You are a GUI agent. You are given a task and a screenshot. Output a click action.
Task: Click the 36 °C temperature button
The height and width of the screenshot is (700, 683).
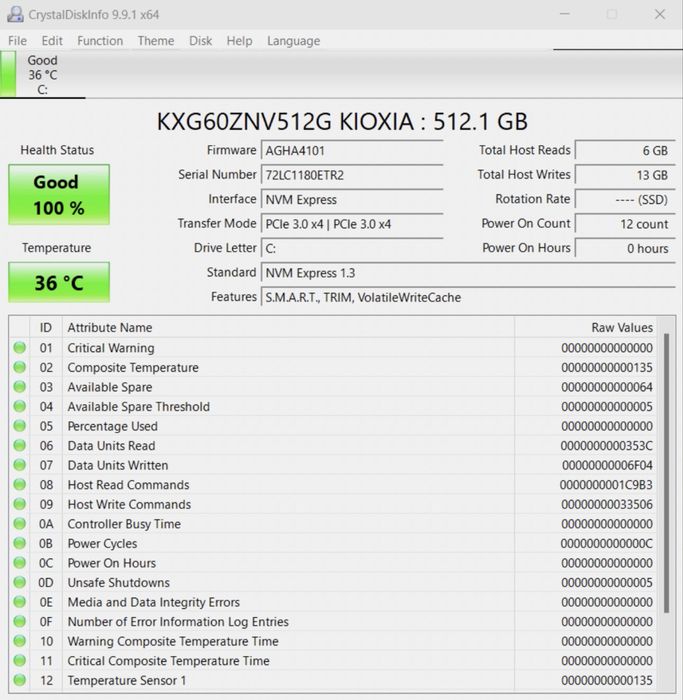point(59,282)
